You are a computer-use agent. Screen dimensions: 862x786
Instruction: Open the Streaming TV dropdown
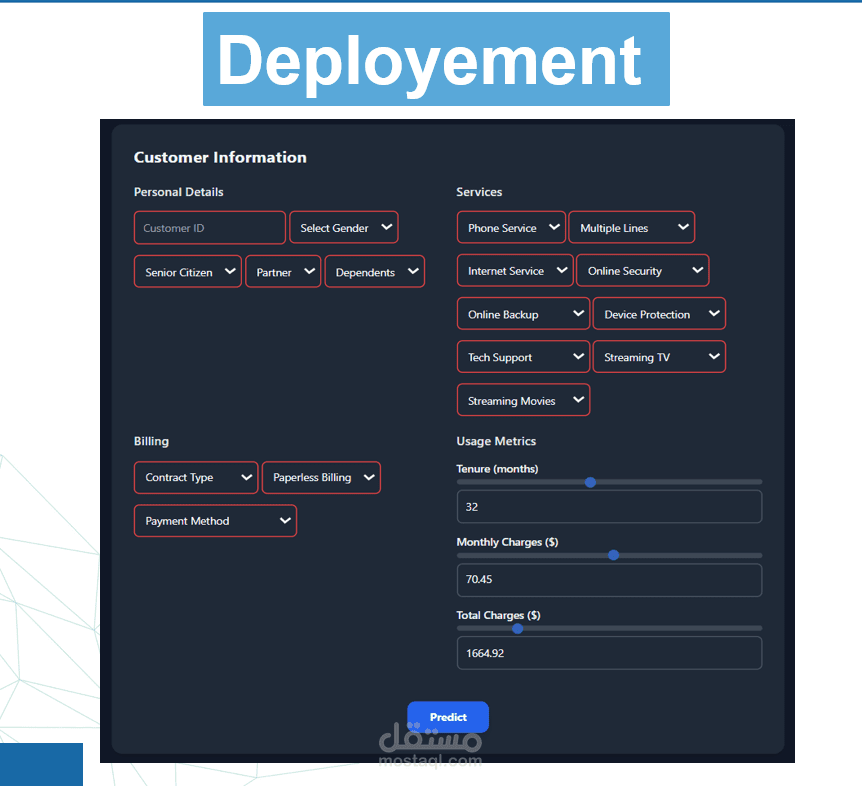[659, 357]
